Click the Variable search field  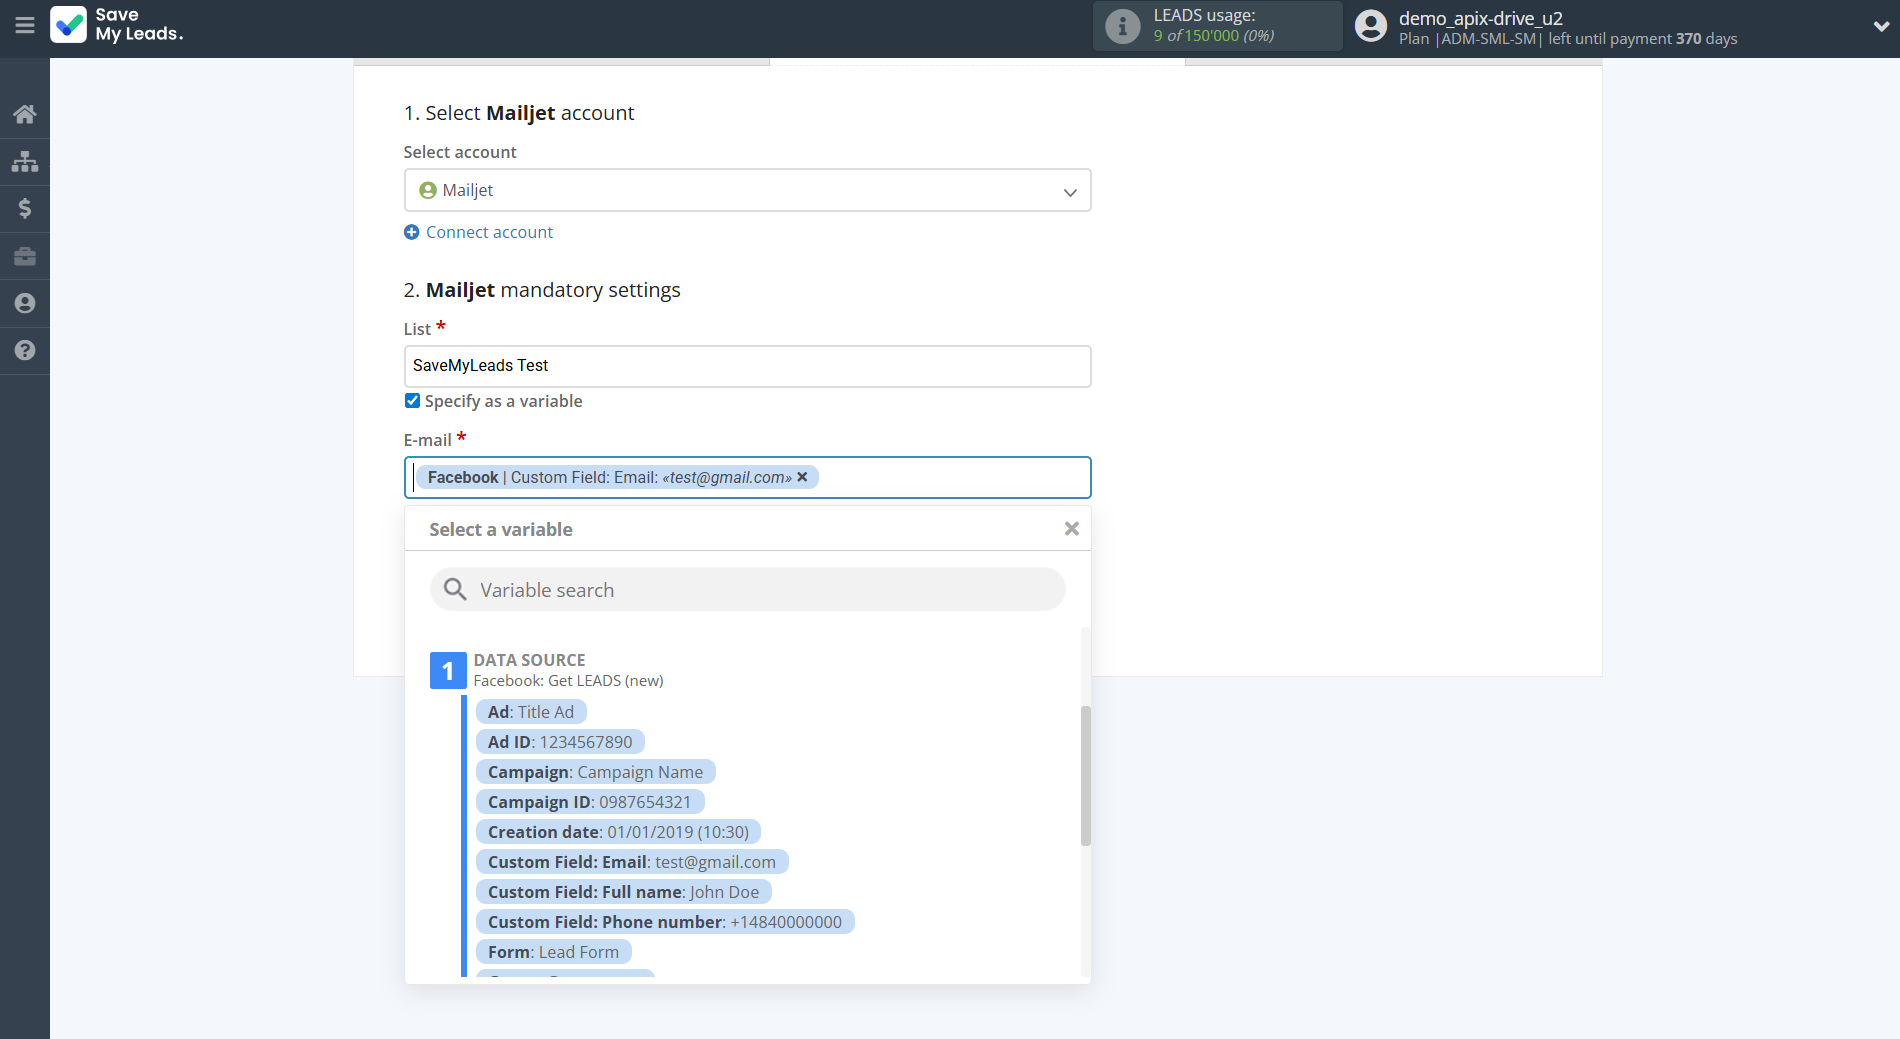point(747,589)
